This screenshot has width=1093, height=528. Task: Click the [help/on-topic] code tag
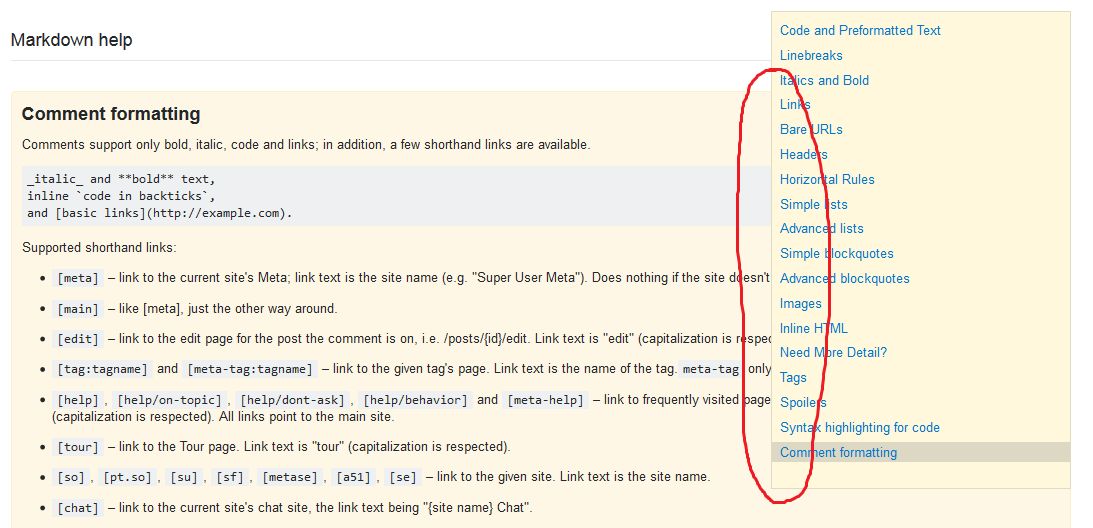[171, 400]
